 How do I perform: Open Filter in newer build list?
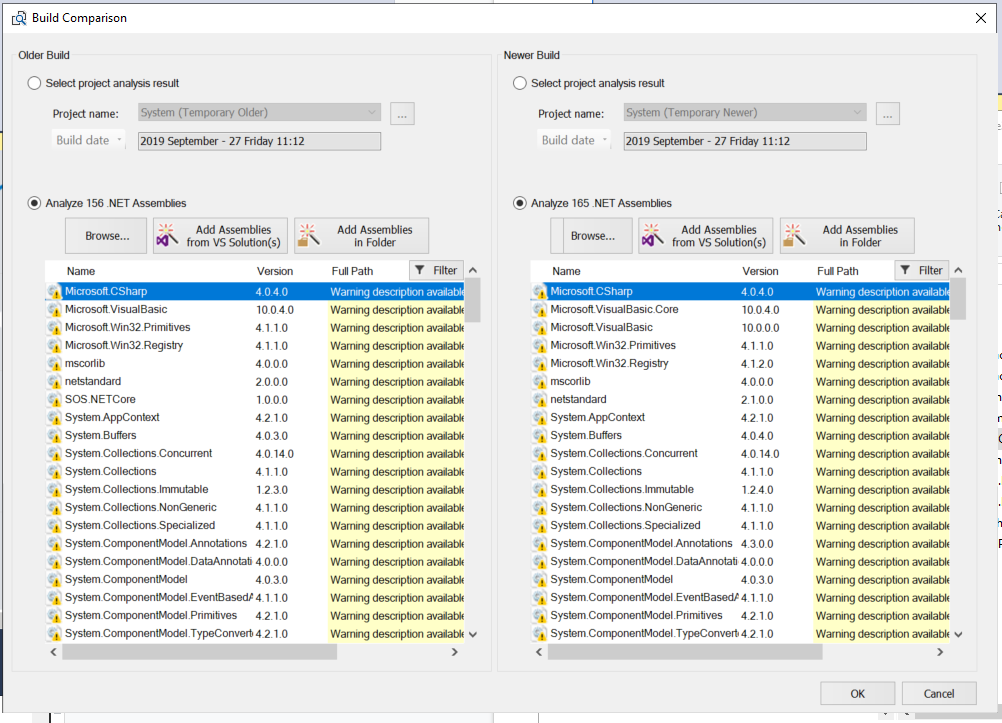coord(922,270)
